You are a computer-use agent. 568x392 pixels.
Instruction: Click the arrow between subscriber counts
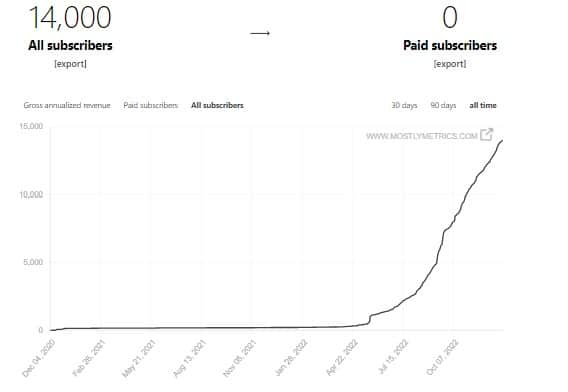[260, 33]
